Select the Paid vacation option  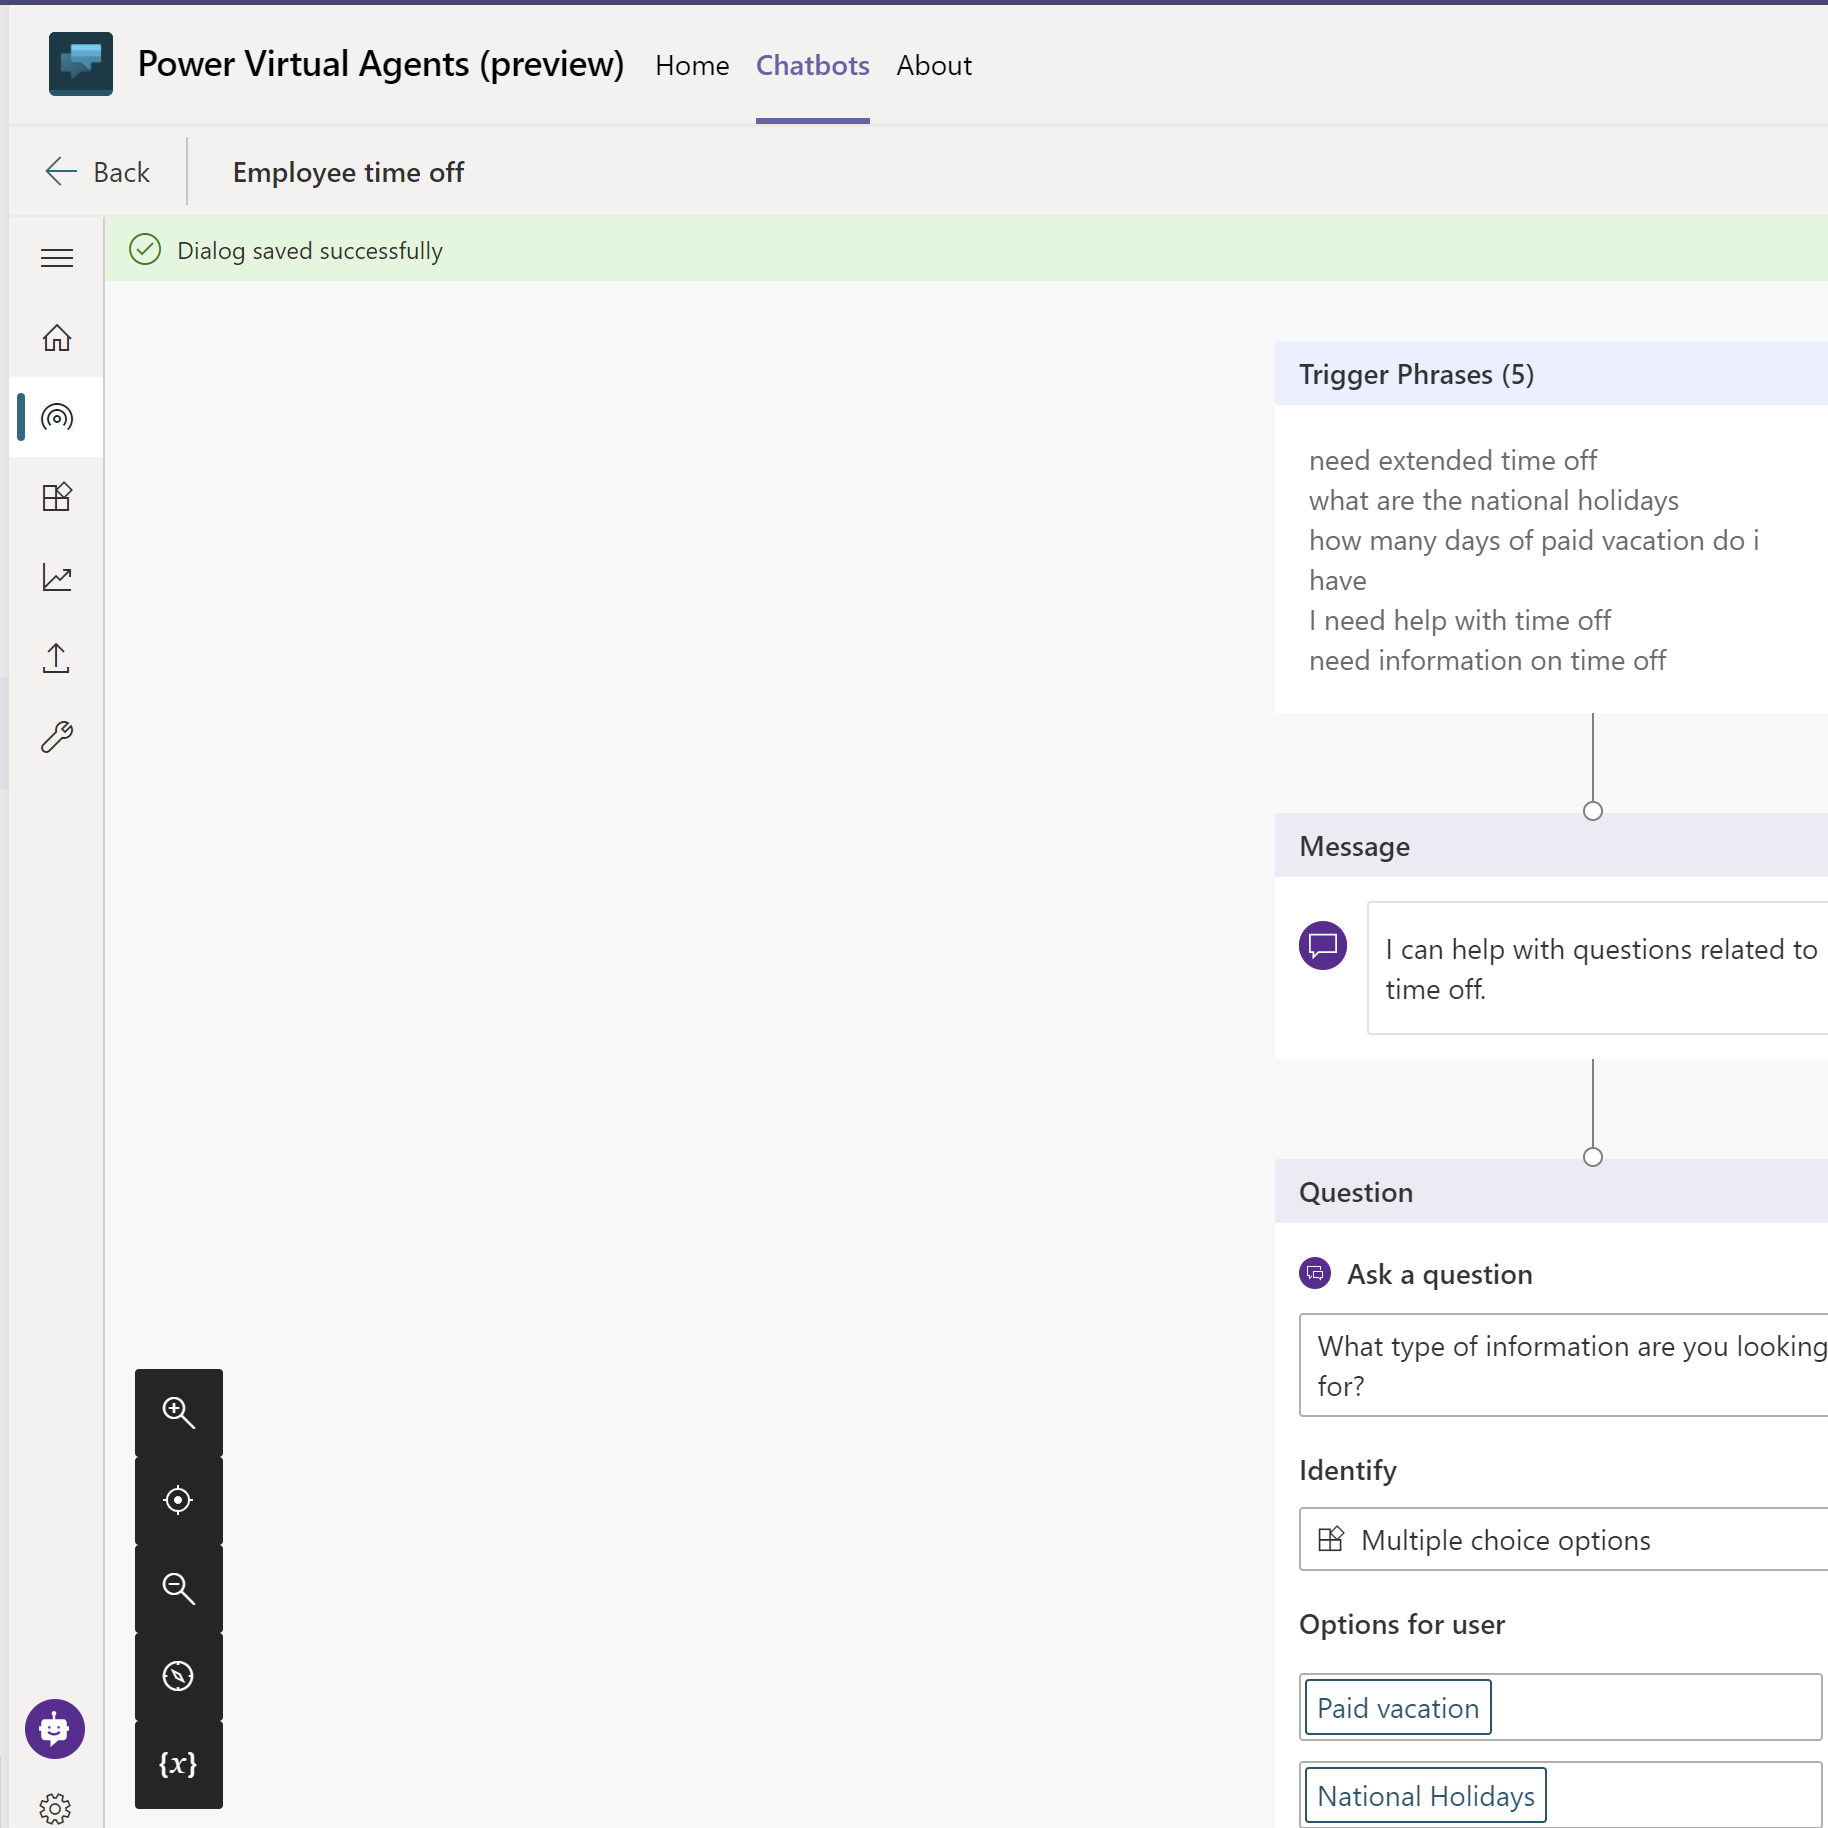pos(1397,1707)
